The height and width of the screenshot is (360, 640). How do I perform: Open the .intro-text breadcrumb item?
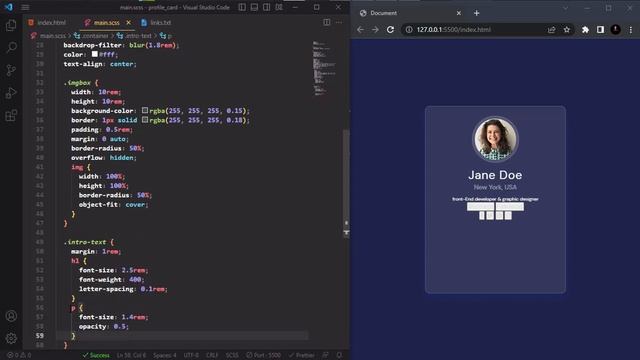coord(134,36)
